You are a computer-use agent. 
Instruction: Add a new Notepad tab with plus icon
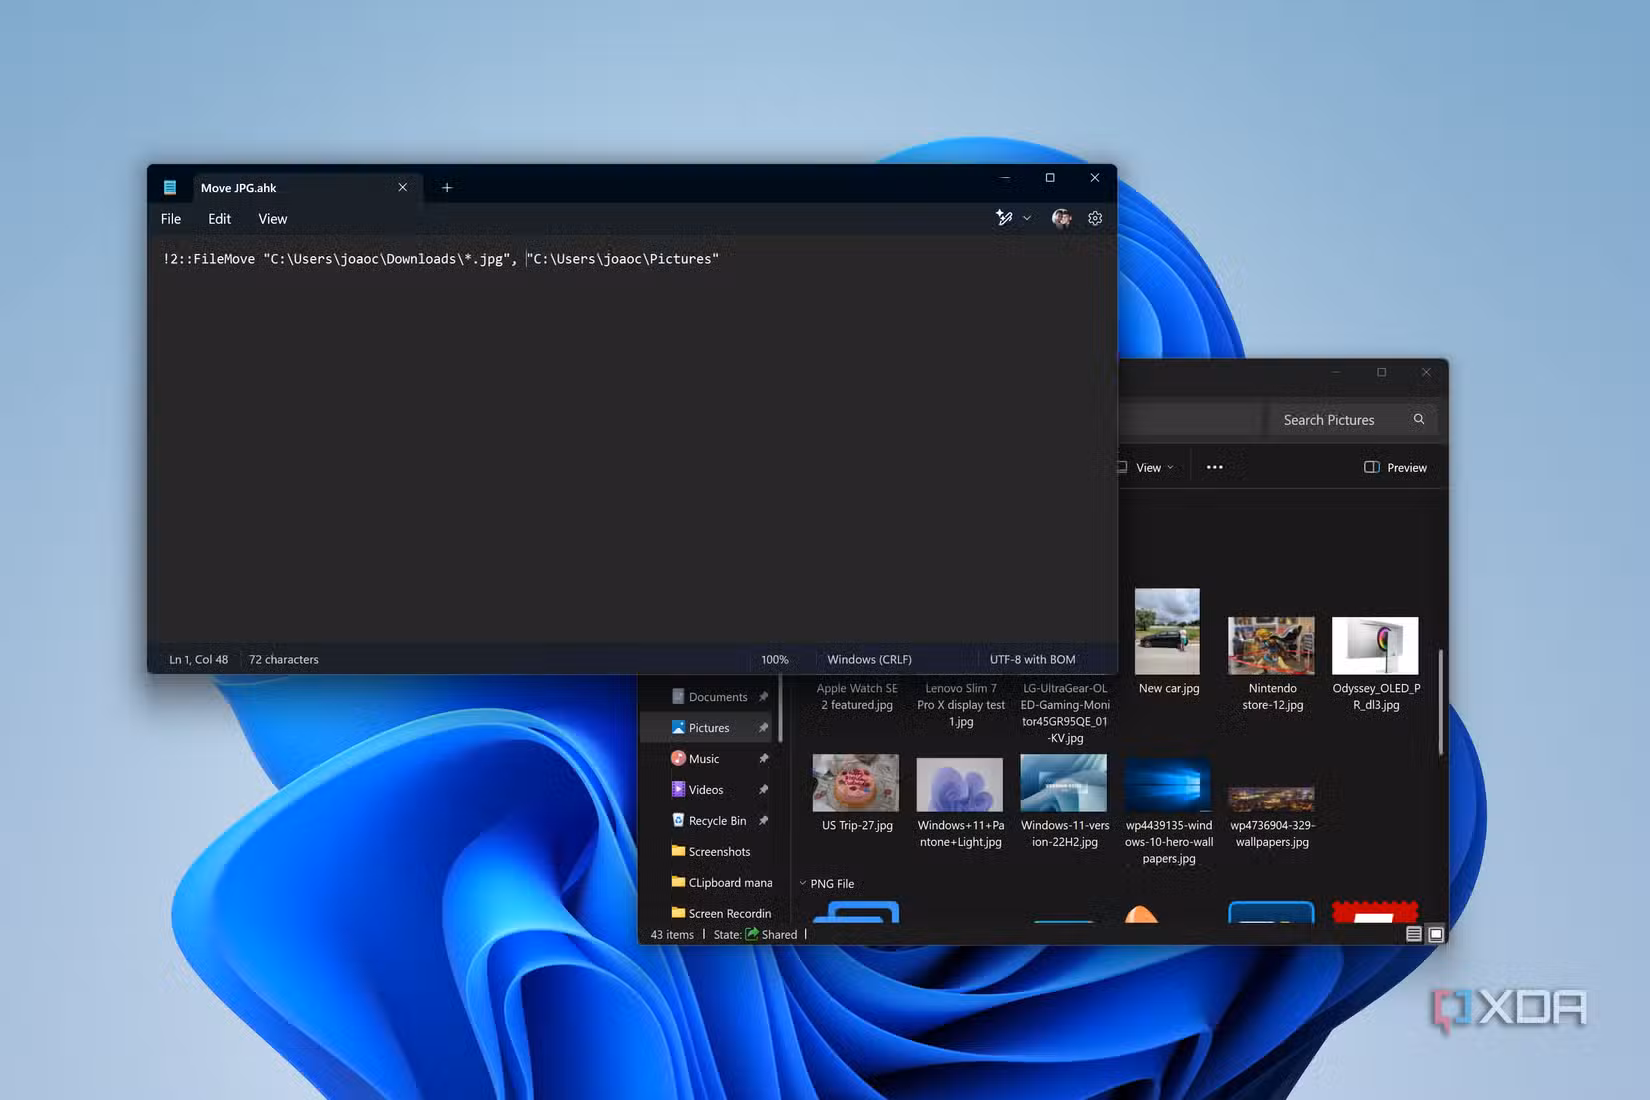447,187
